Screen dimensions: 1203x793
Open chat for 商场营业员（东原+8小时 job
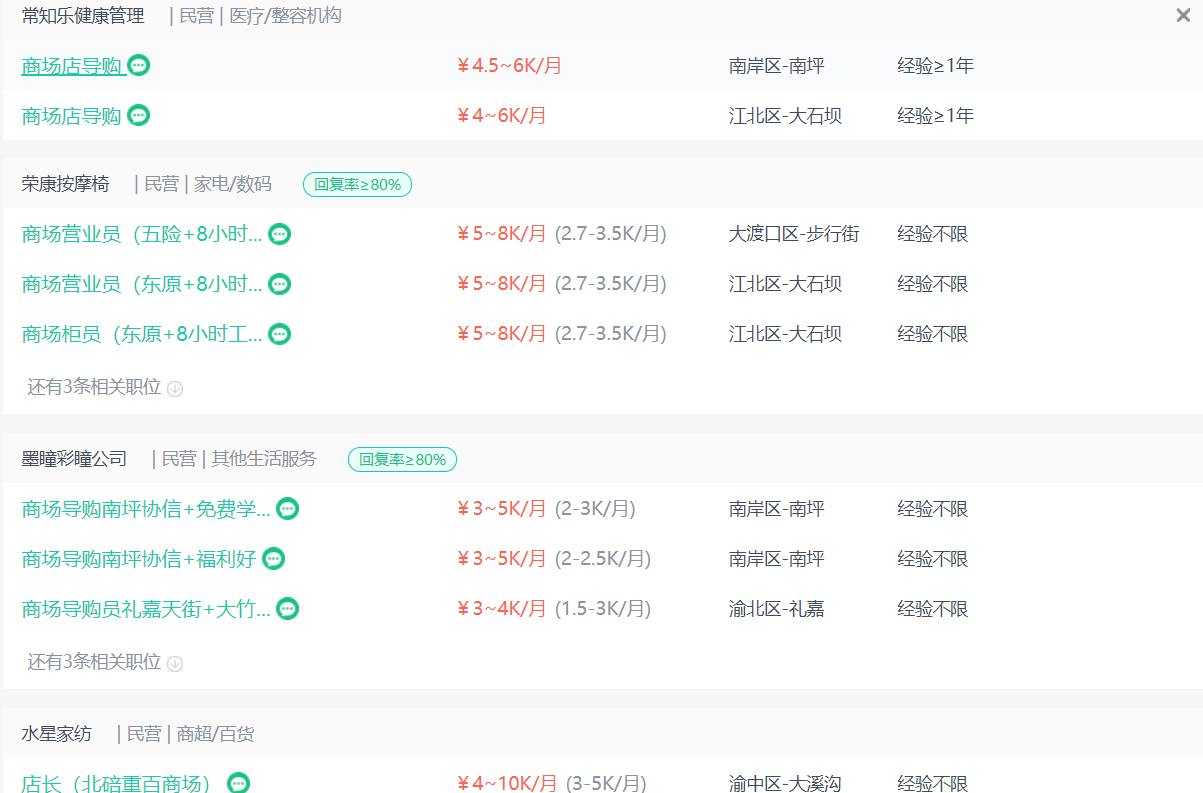point(280,284)
